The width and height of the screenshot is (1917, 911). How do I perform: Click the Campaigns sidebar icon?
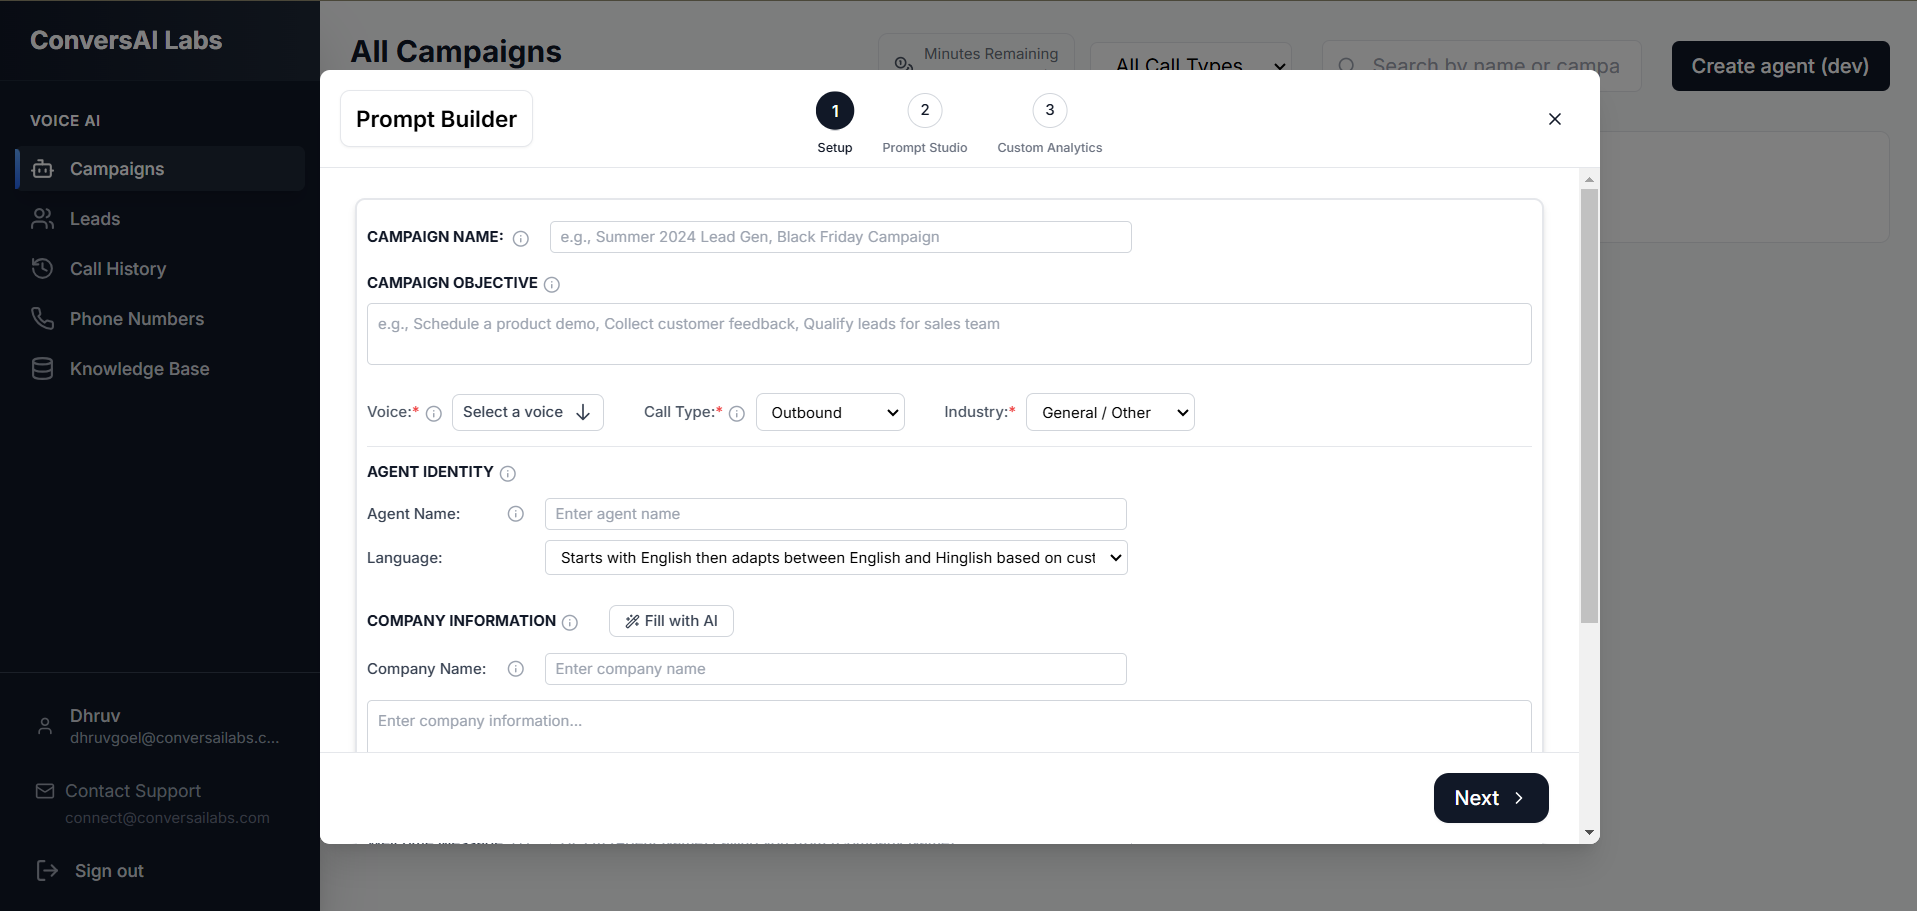pos(42,169)
